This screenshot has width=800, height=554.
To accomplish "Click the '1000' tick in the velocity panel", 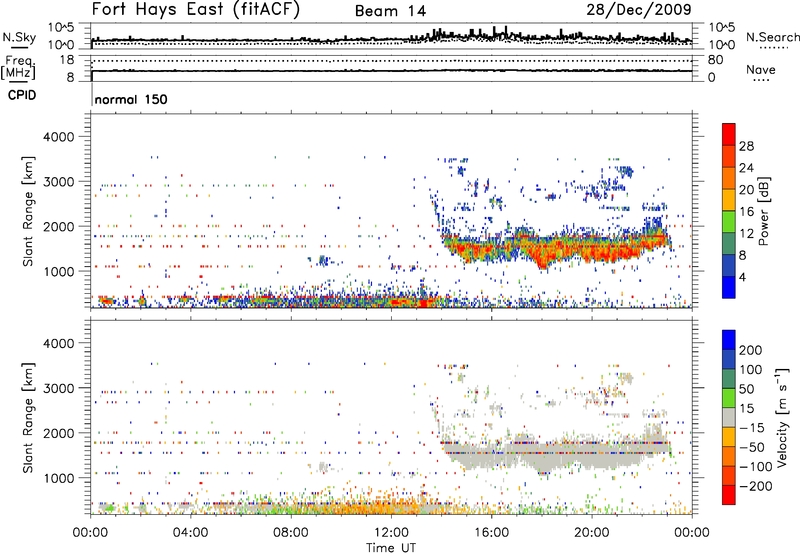I will pos(58,479).
